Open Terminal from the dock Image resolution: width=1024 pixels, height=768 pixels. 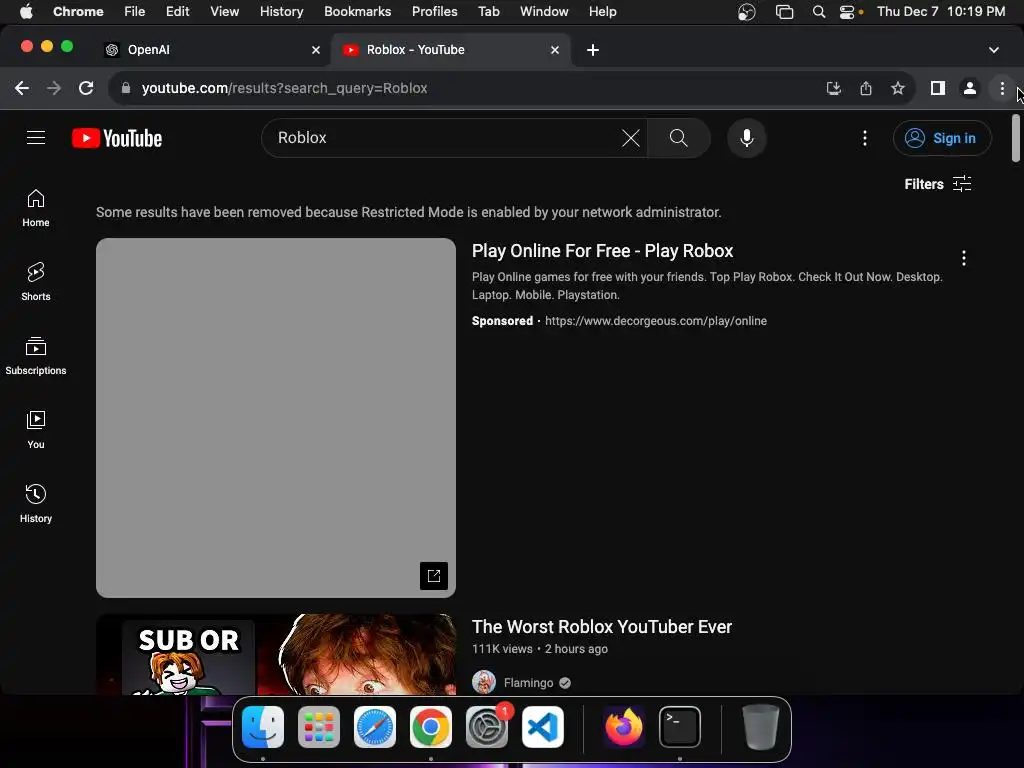coord(680,727)
